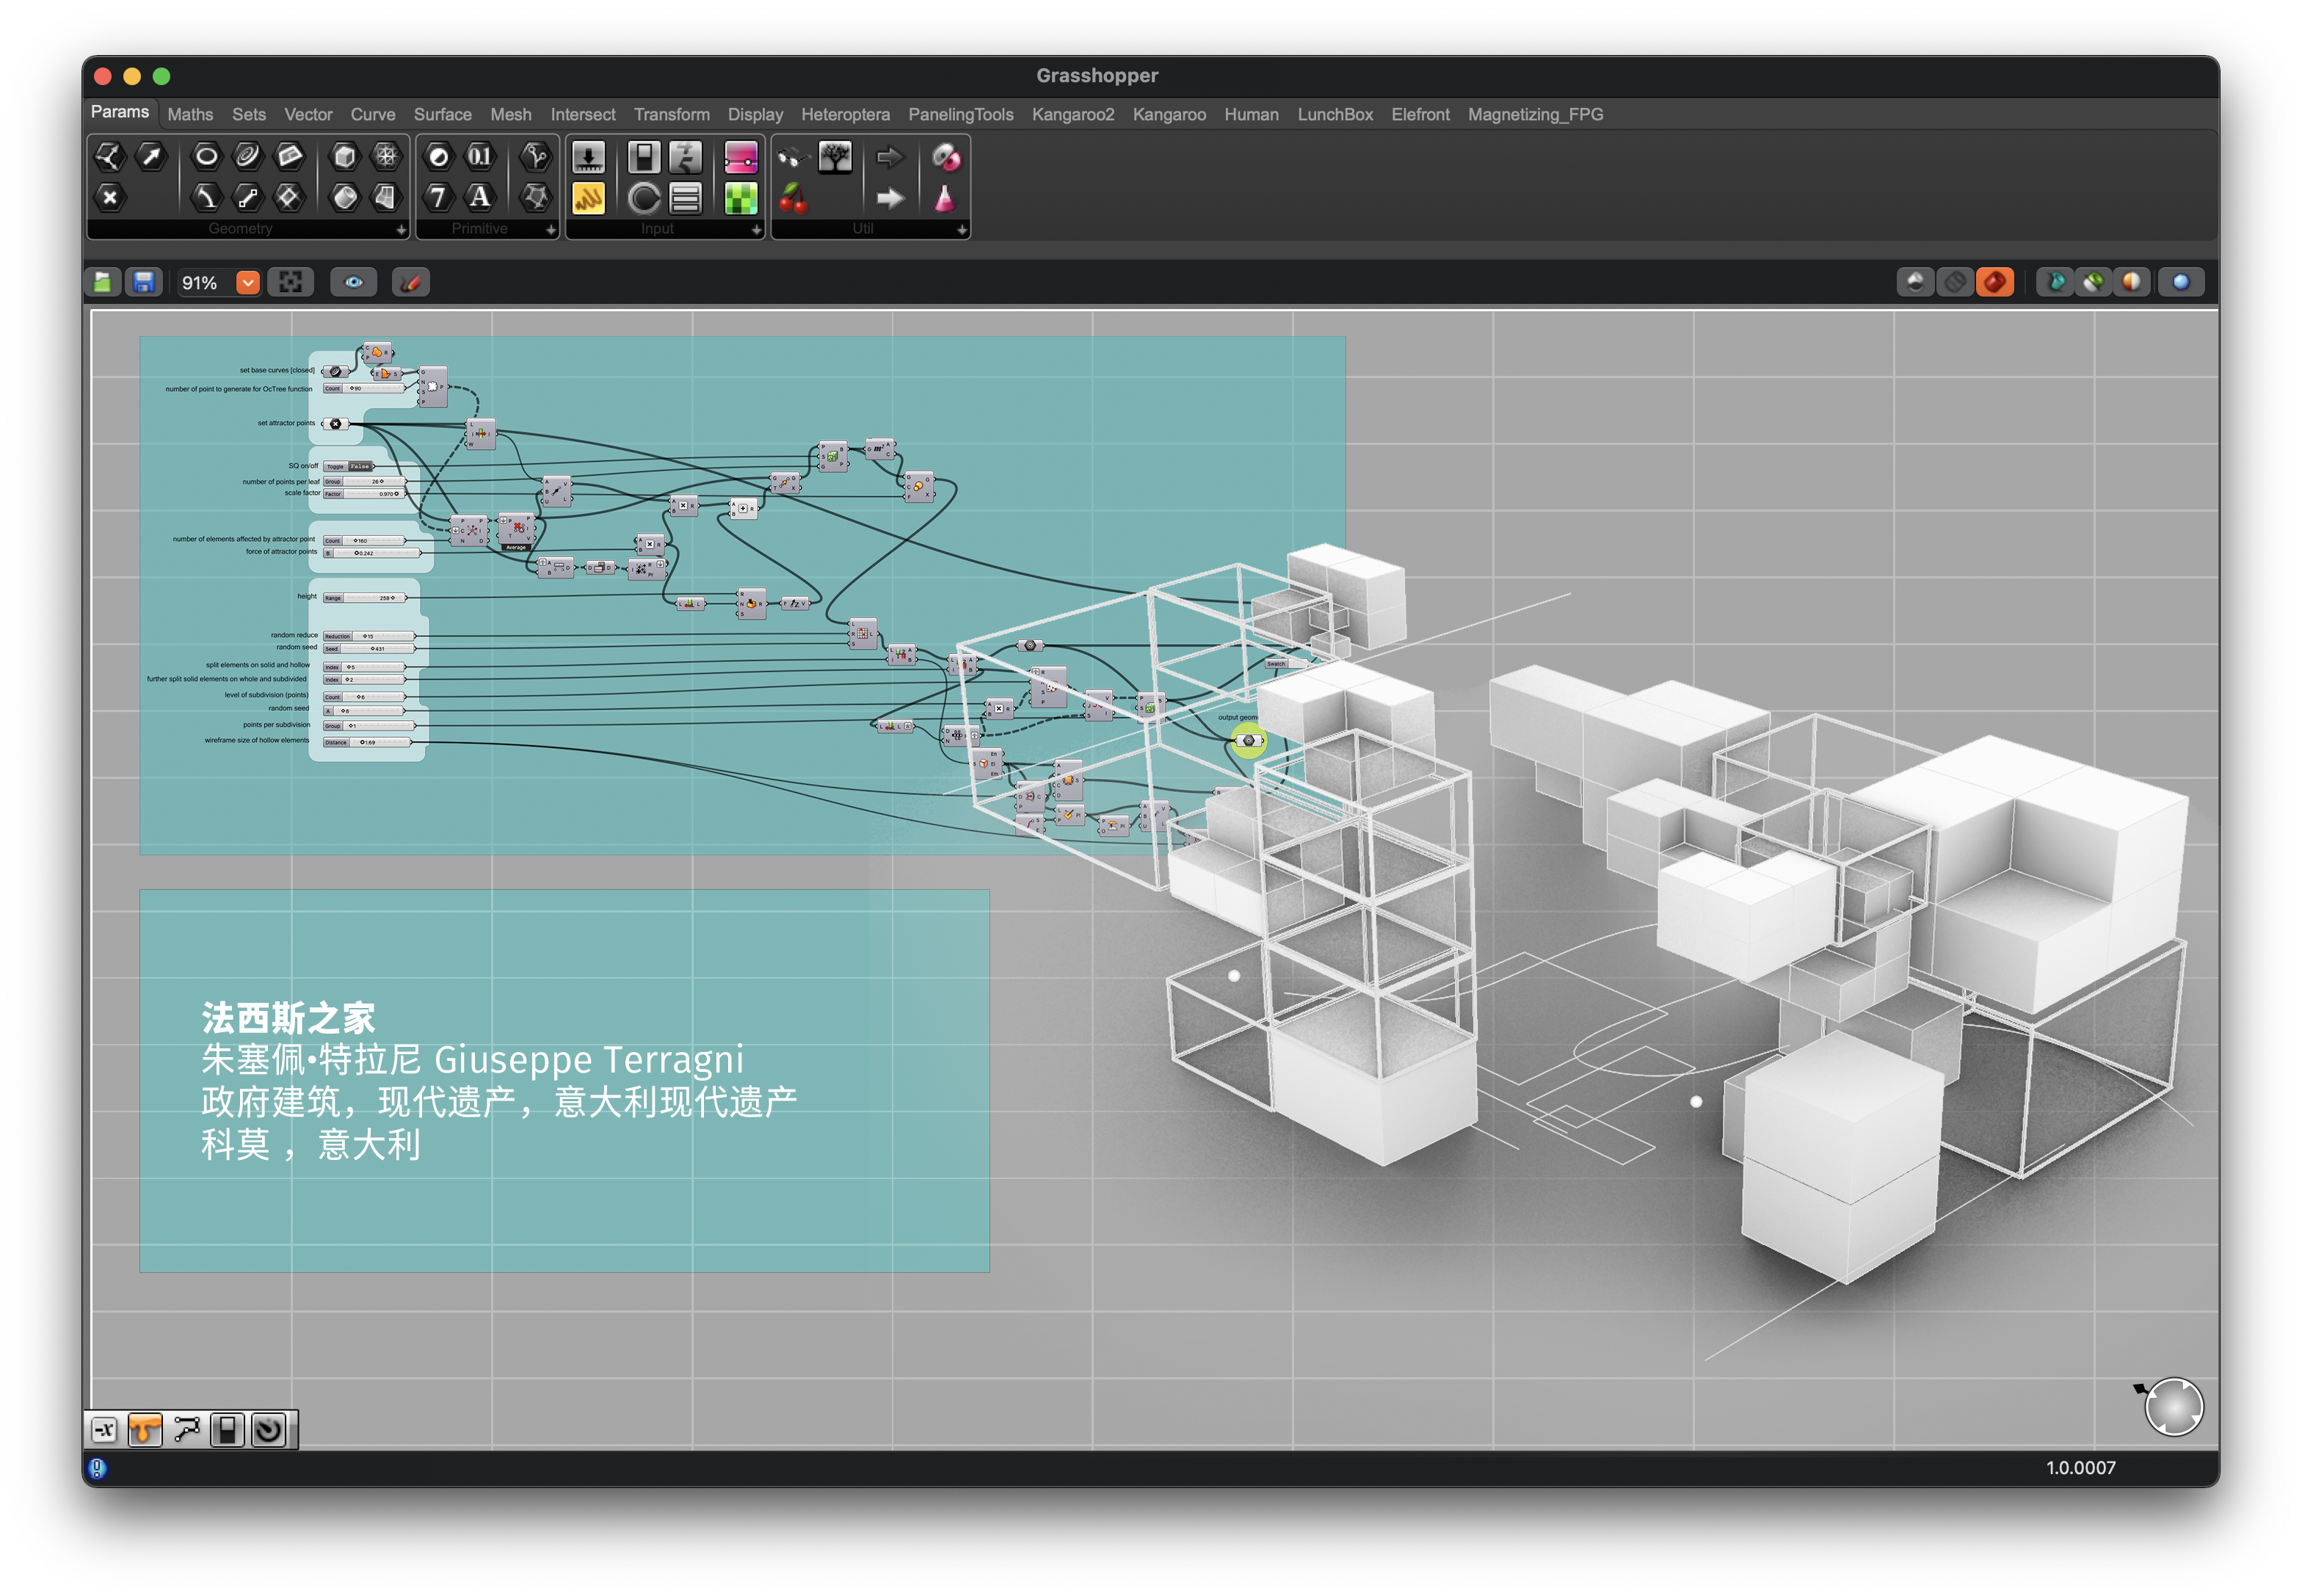
Task: Pick the Number Slider icon in Input
Action: [588, 157]
